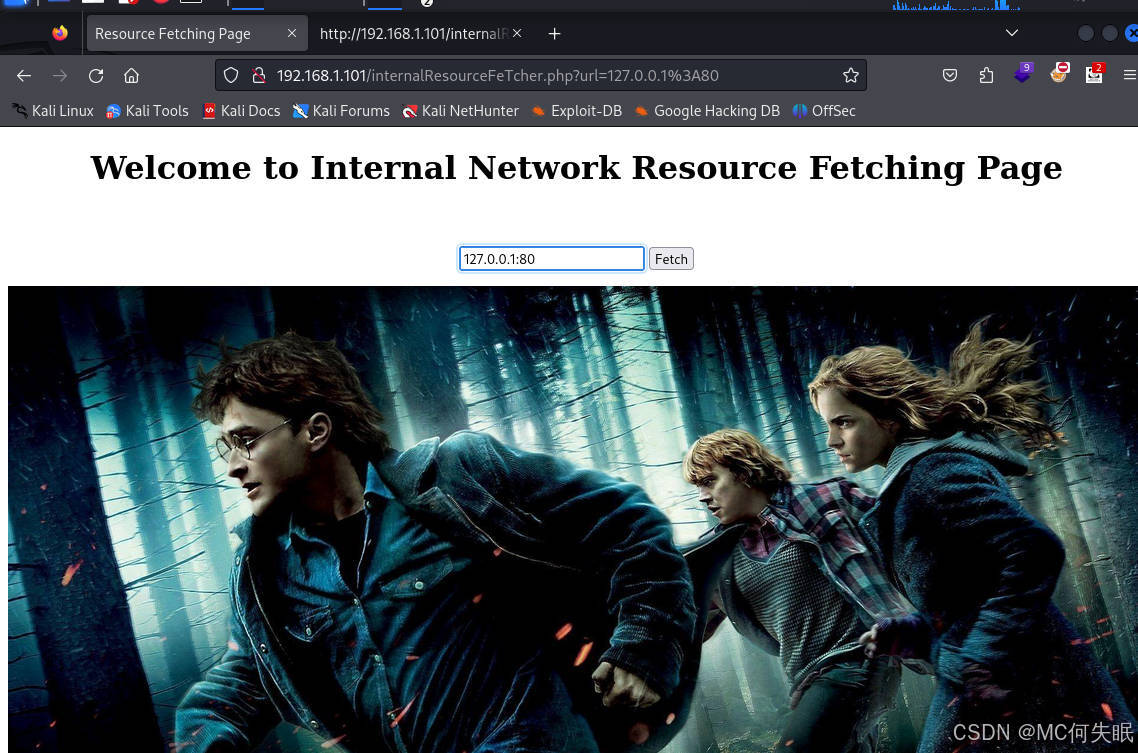Open the Firefox application menu
This screenshot has width=1138, height=753.
1129,75
